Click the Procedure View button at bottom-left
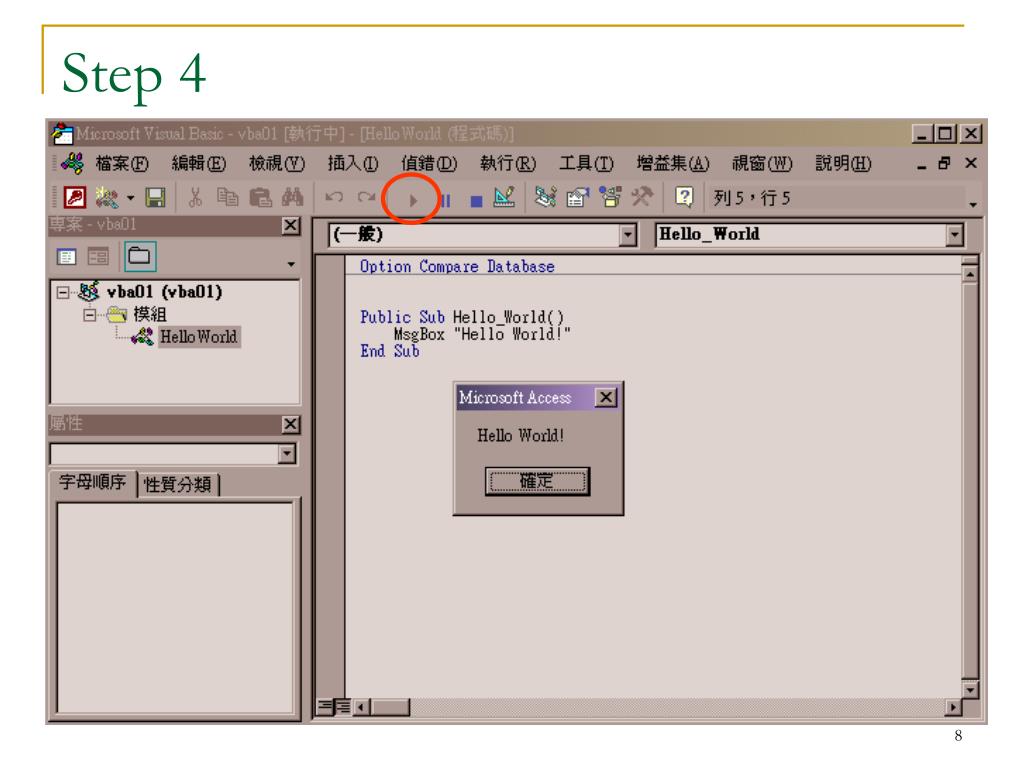Image resolution: width=1024 pixels, height=768 pixels. point(325,707)
